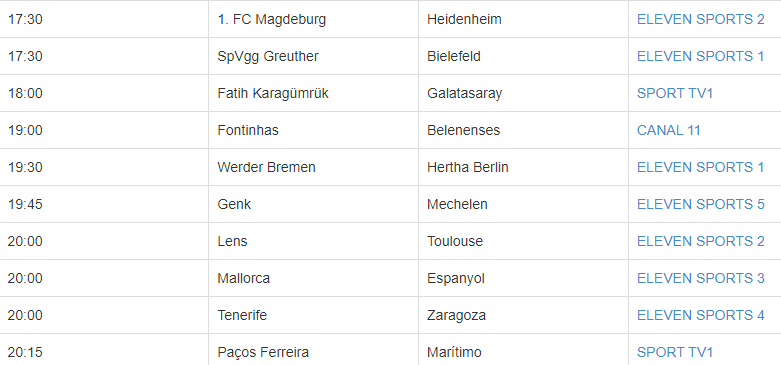Click ELEVEN SPORTS 1 link for SpVgg Greuther

pos(700,56)
